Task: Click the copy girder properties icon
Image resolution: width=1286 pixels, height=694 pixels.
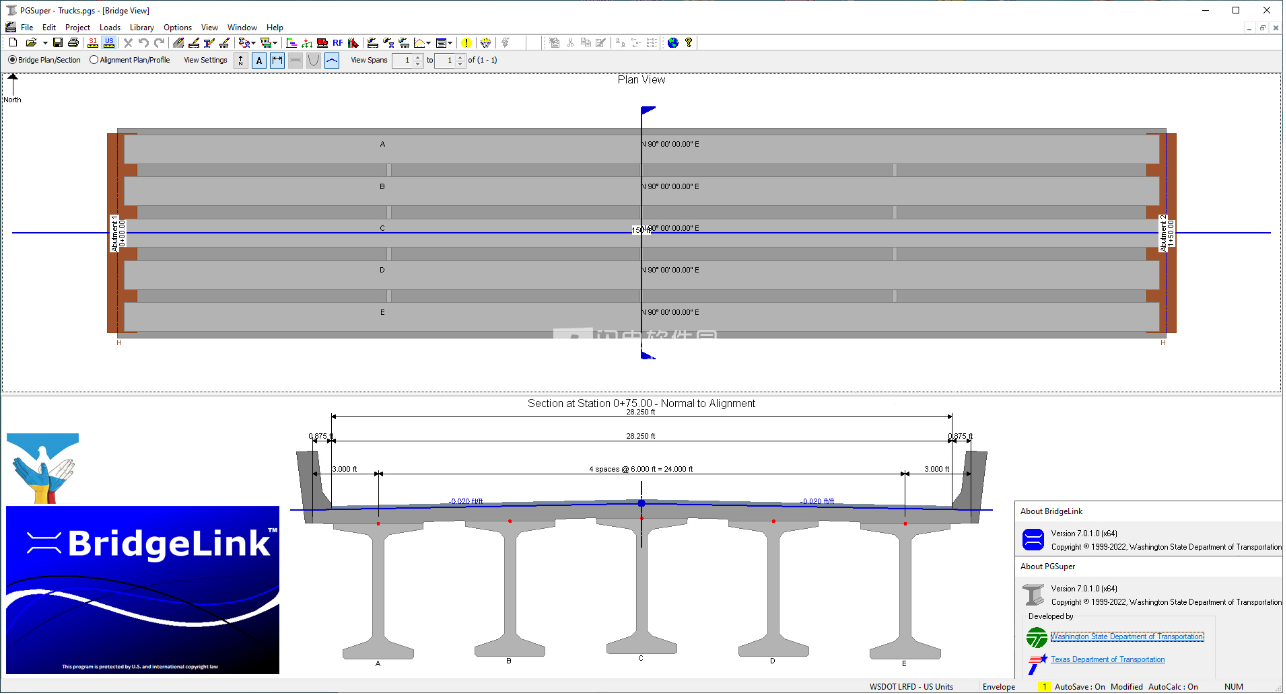Action: (243, 43)
